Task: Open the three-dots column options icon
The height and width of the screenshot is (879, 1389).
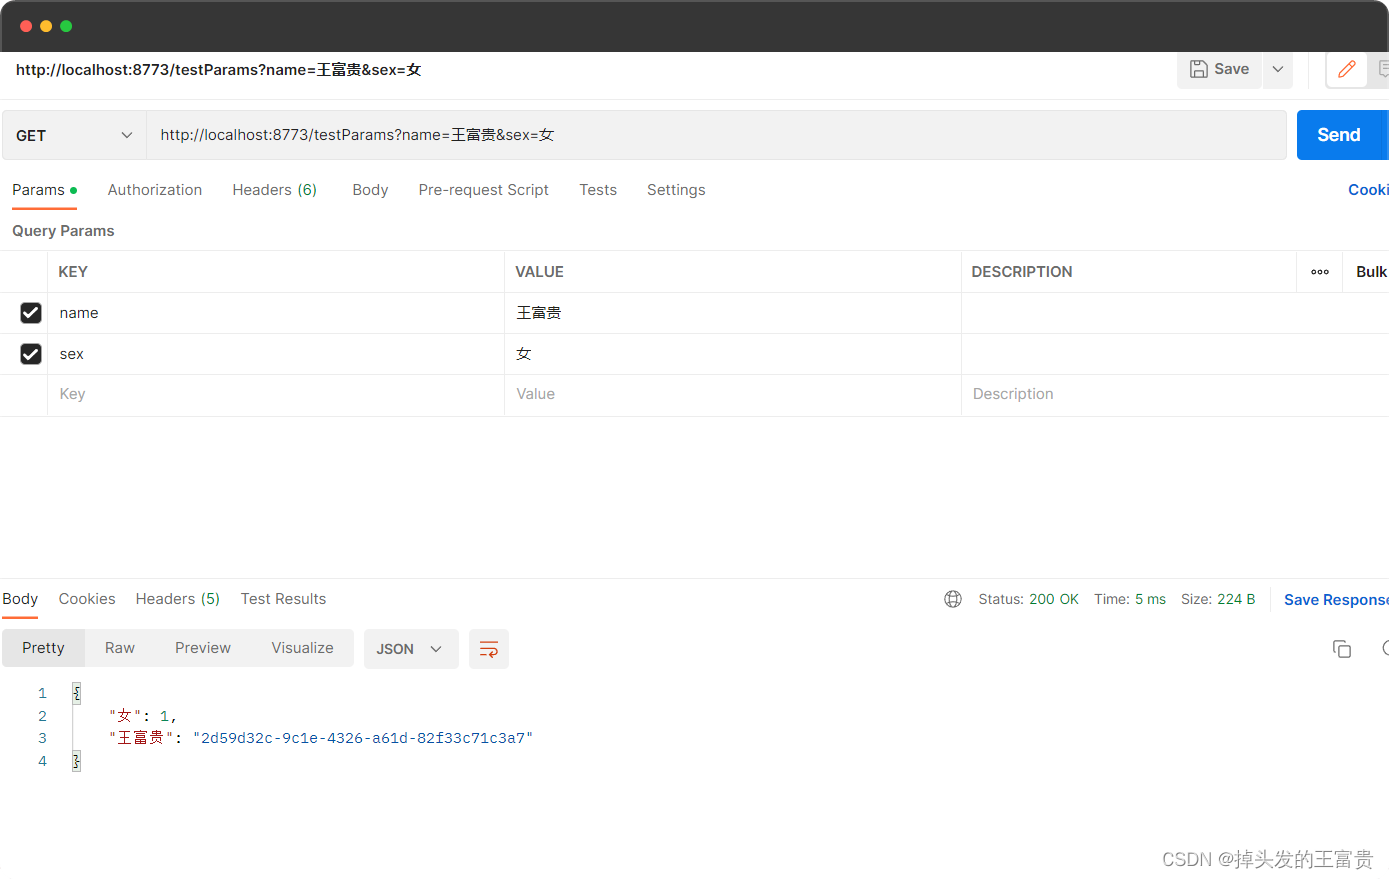Action: [1320, 272]
